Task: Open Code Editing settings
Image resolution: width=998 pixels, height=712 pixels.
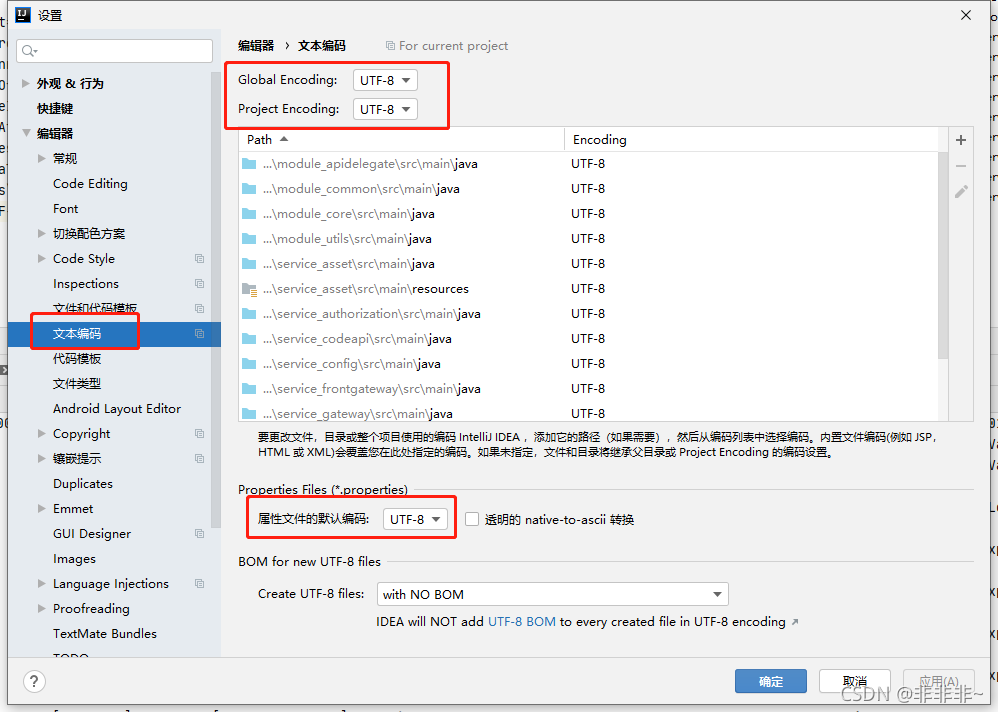Action: pyautogui.click(x=90, y=184)
